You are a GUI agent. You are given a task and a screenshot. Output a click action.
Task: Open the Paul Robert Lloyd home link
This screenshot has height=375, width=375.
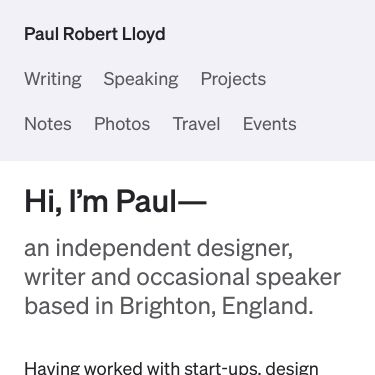pos(95,34)
